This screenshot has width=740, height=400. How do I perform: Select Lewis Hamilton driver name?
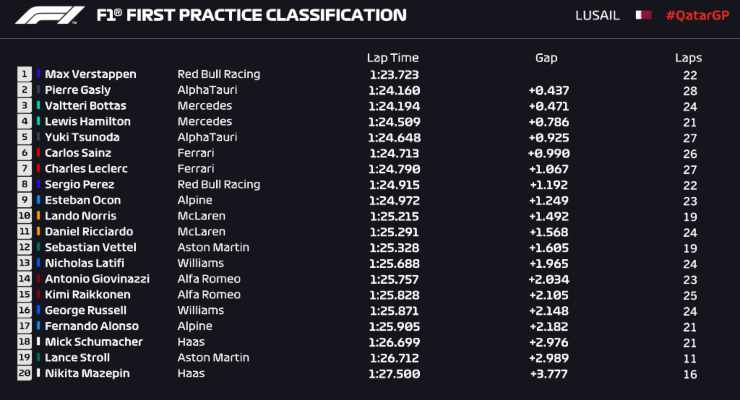(x=88, y=122)
